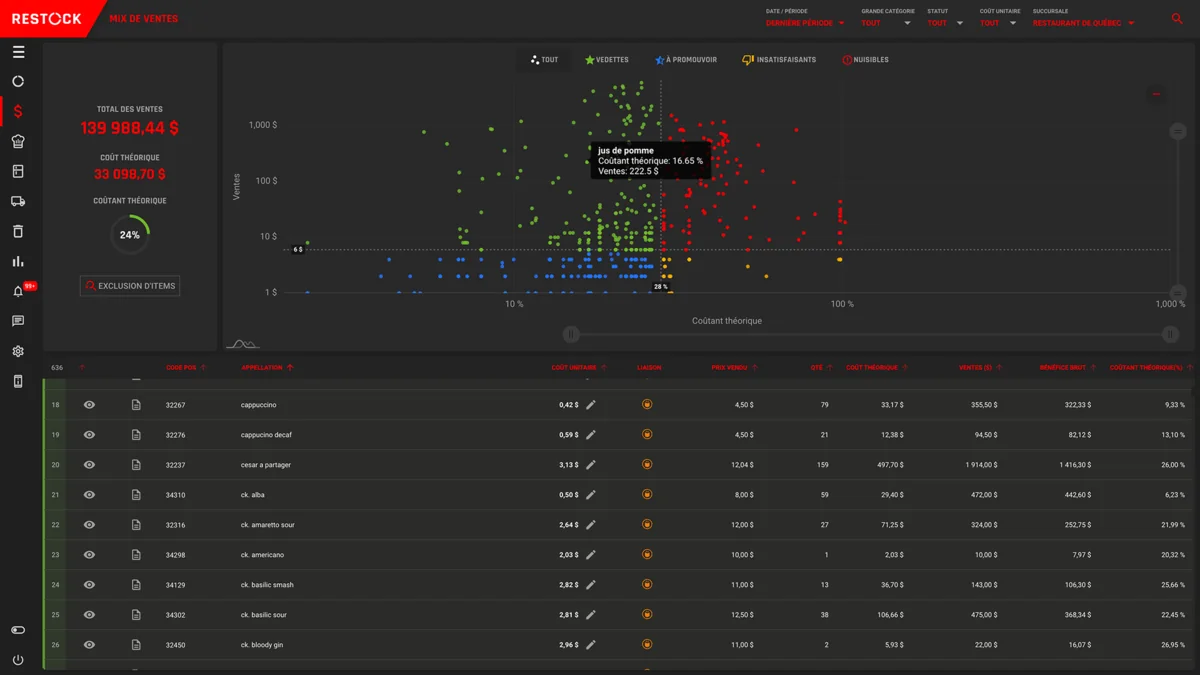Open the dollar sign sales section
This screenshot has height=675, width=1200.
pos(18,111)
